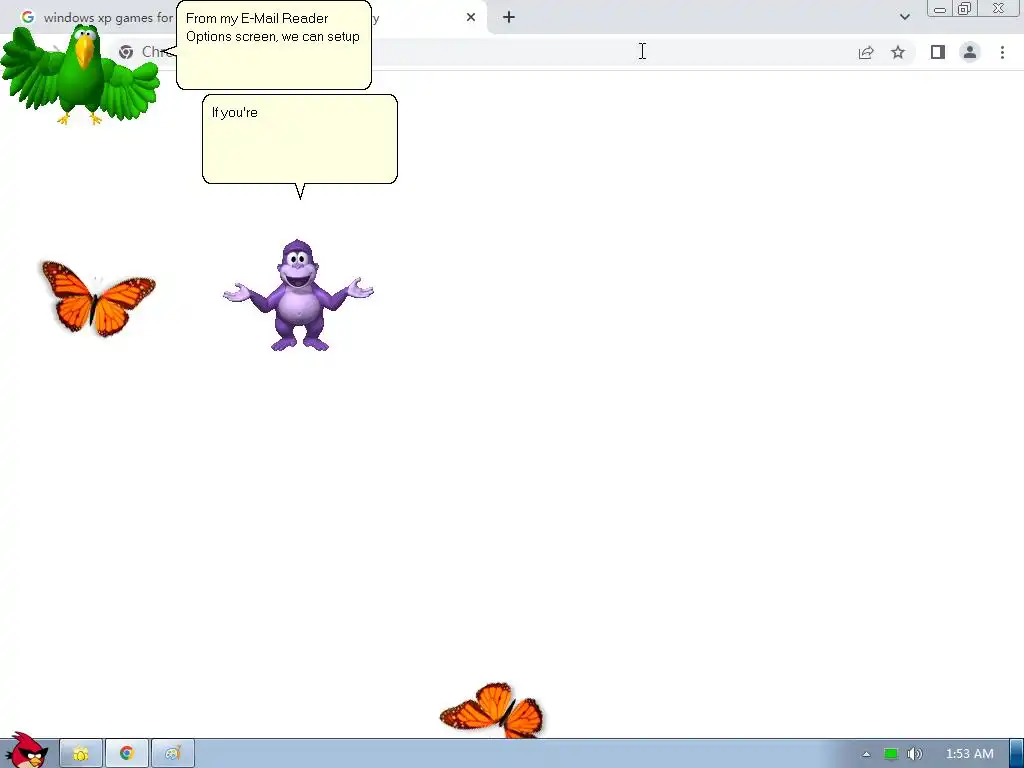Switch to Chrome in the taskbar
Image resolution: width=1024 pixels, height=768 pixels.
click(x=127, y=754)
